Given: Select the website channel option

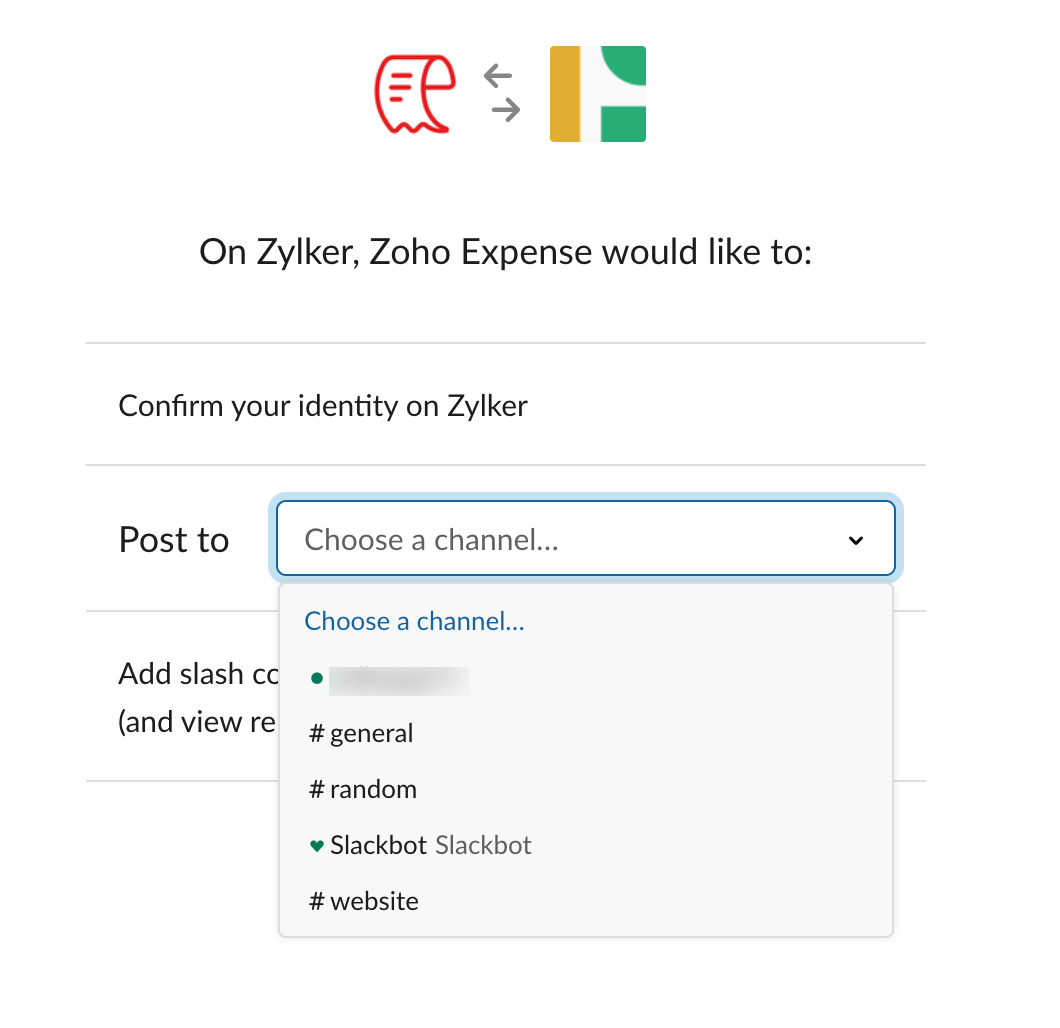Looking at the screenshot, I should (x=586, y=902).
